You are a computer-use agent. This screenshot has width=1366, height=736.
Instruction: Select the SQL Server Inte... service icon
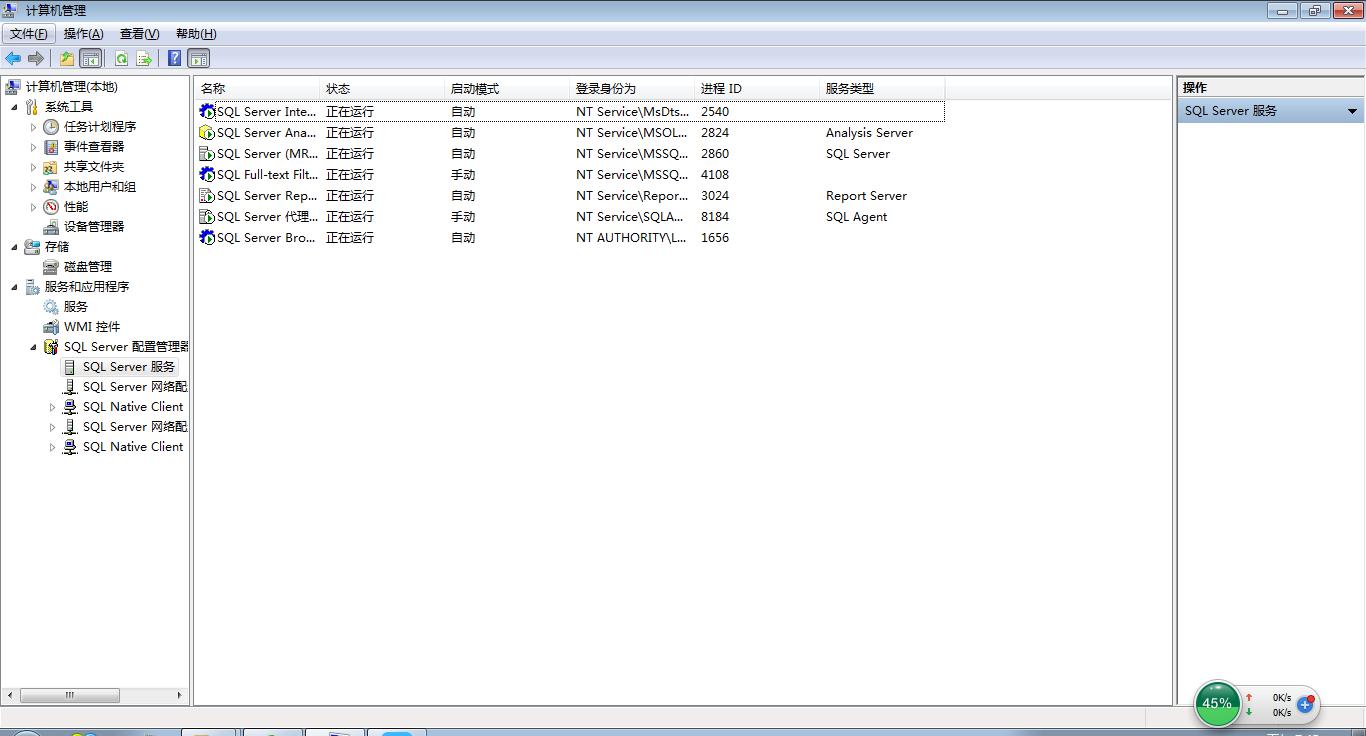tap(207, 111)
